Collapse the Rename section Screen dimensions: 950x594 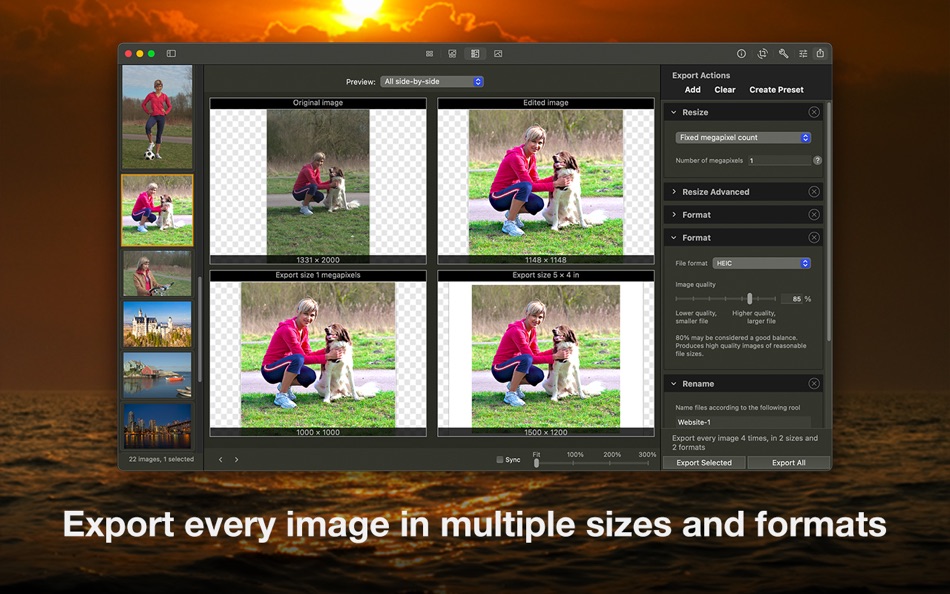(674, 384)
